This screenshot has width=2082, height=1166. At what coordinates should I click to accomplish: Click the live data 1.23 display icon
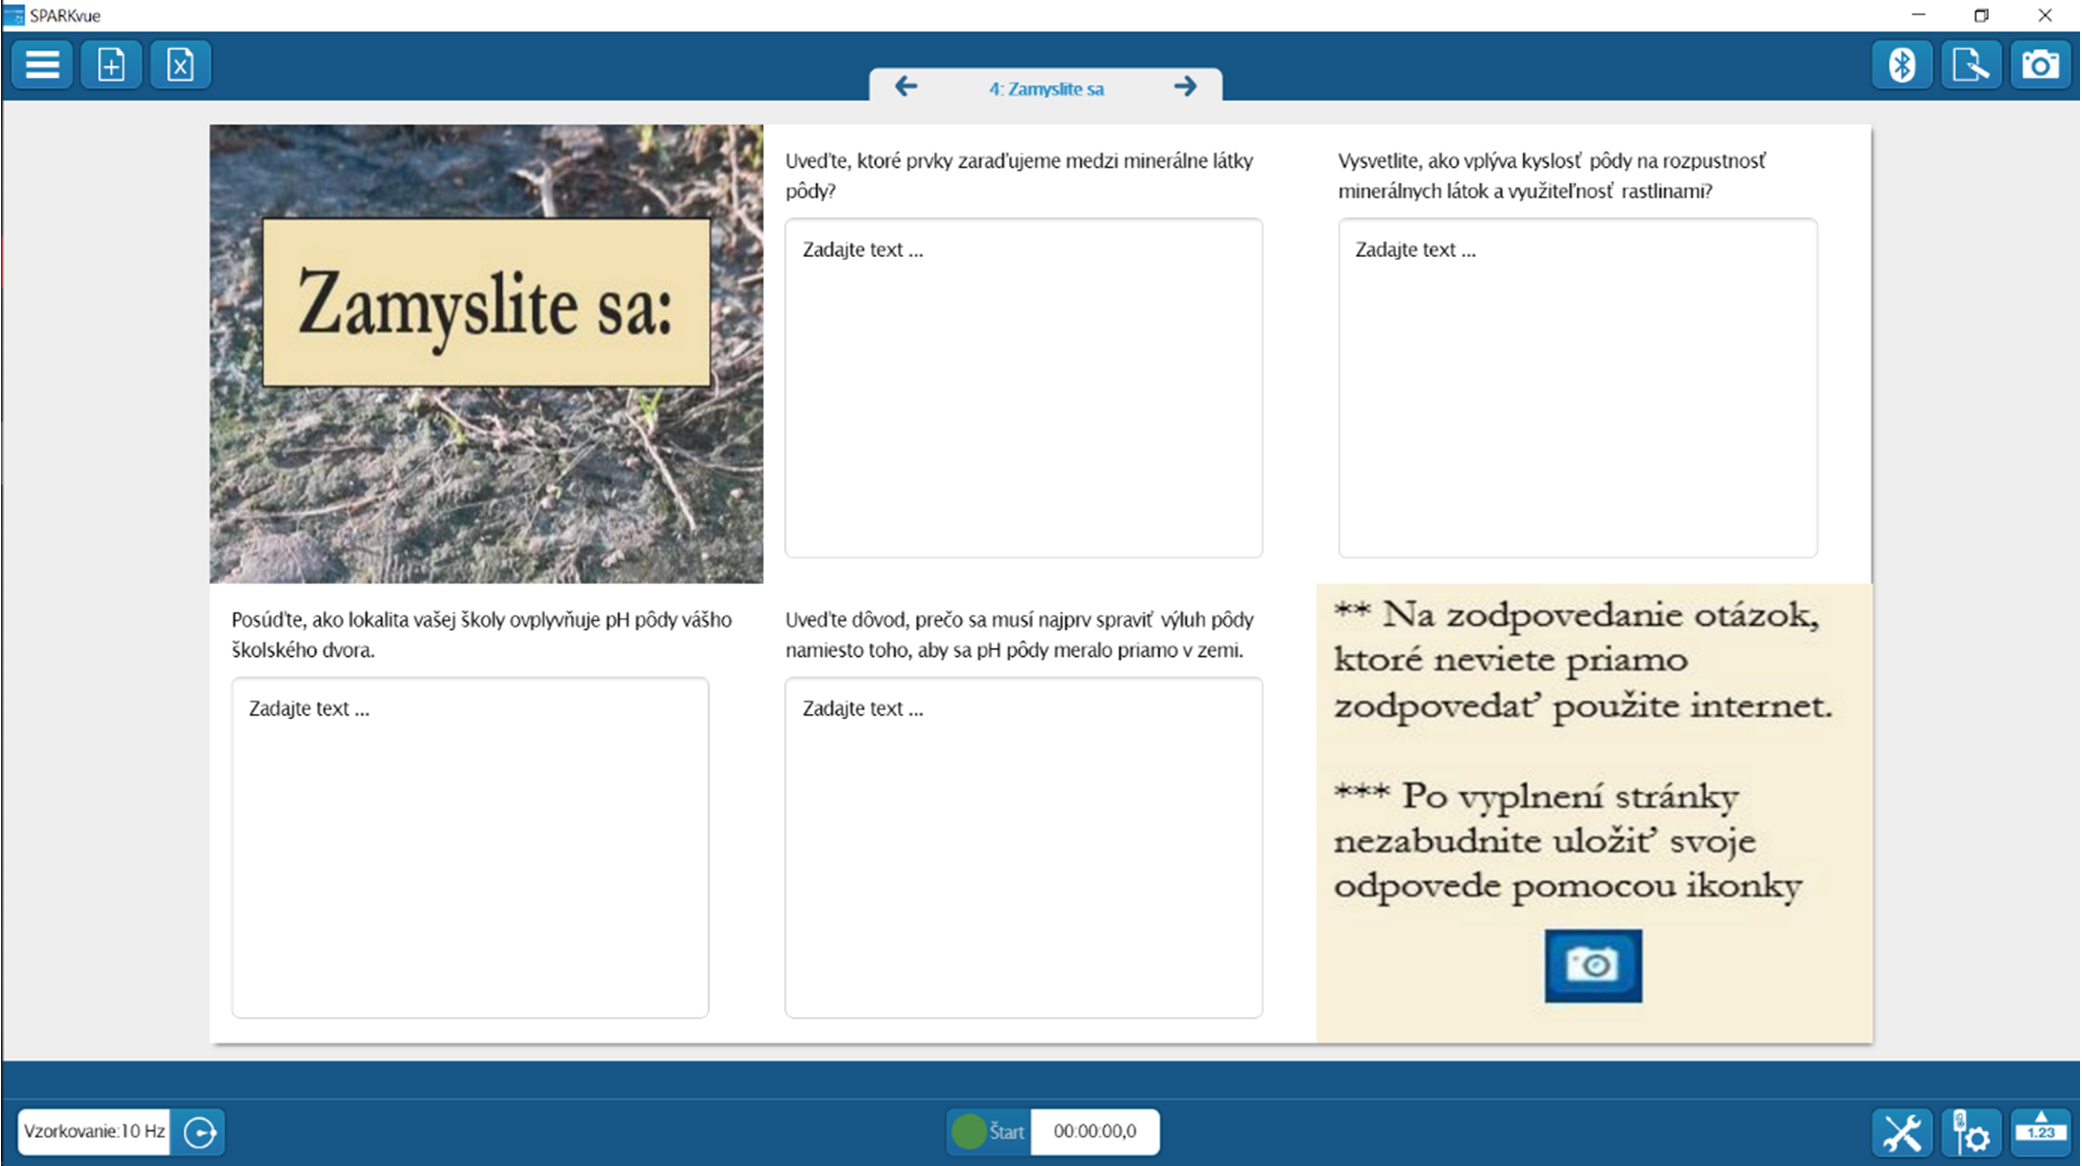(x=2040, y=1132)
